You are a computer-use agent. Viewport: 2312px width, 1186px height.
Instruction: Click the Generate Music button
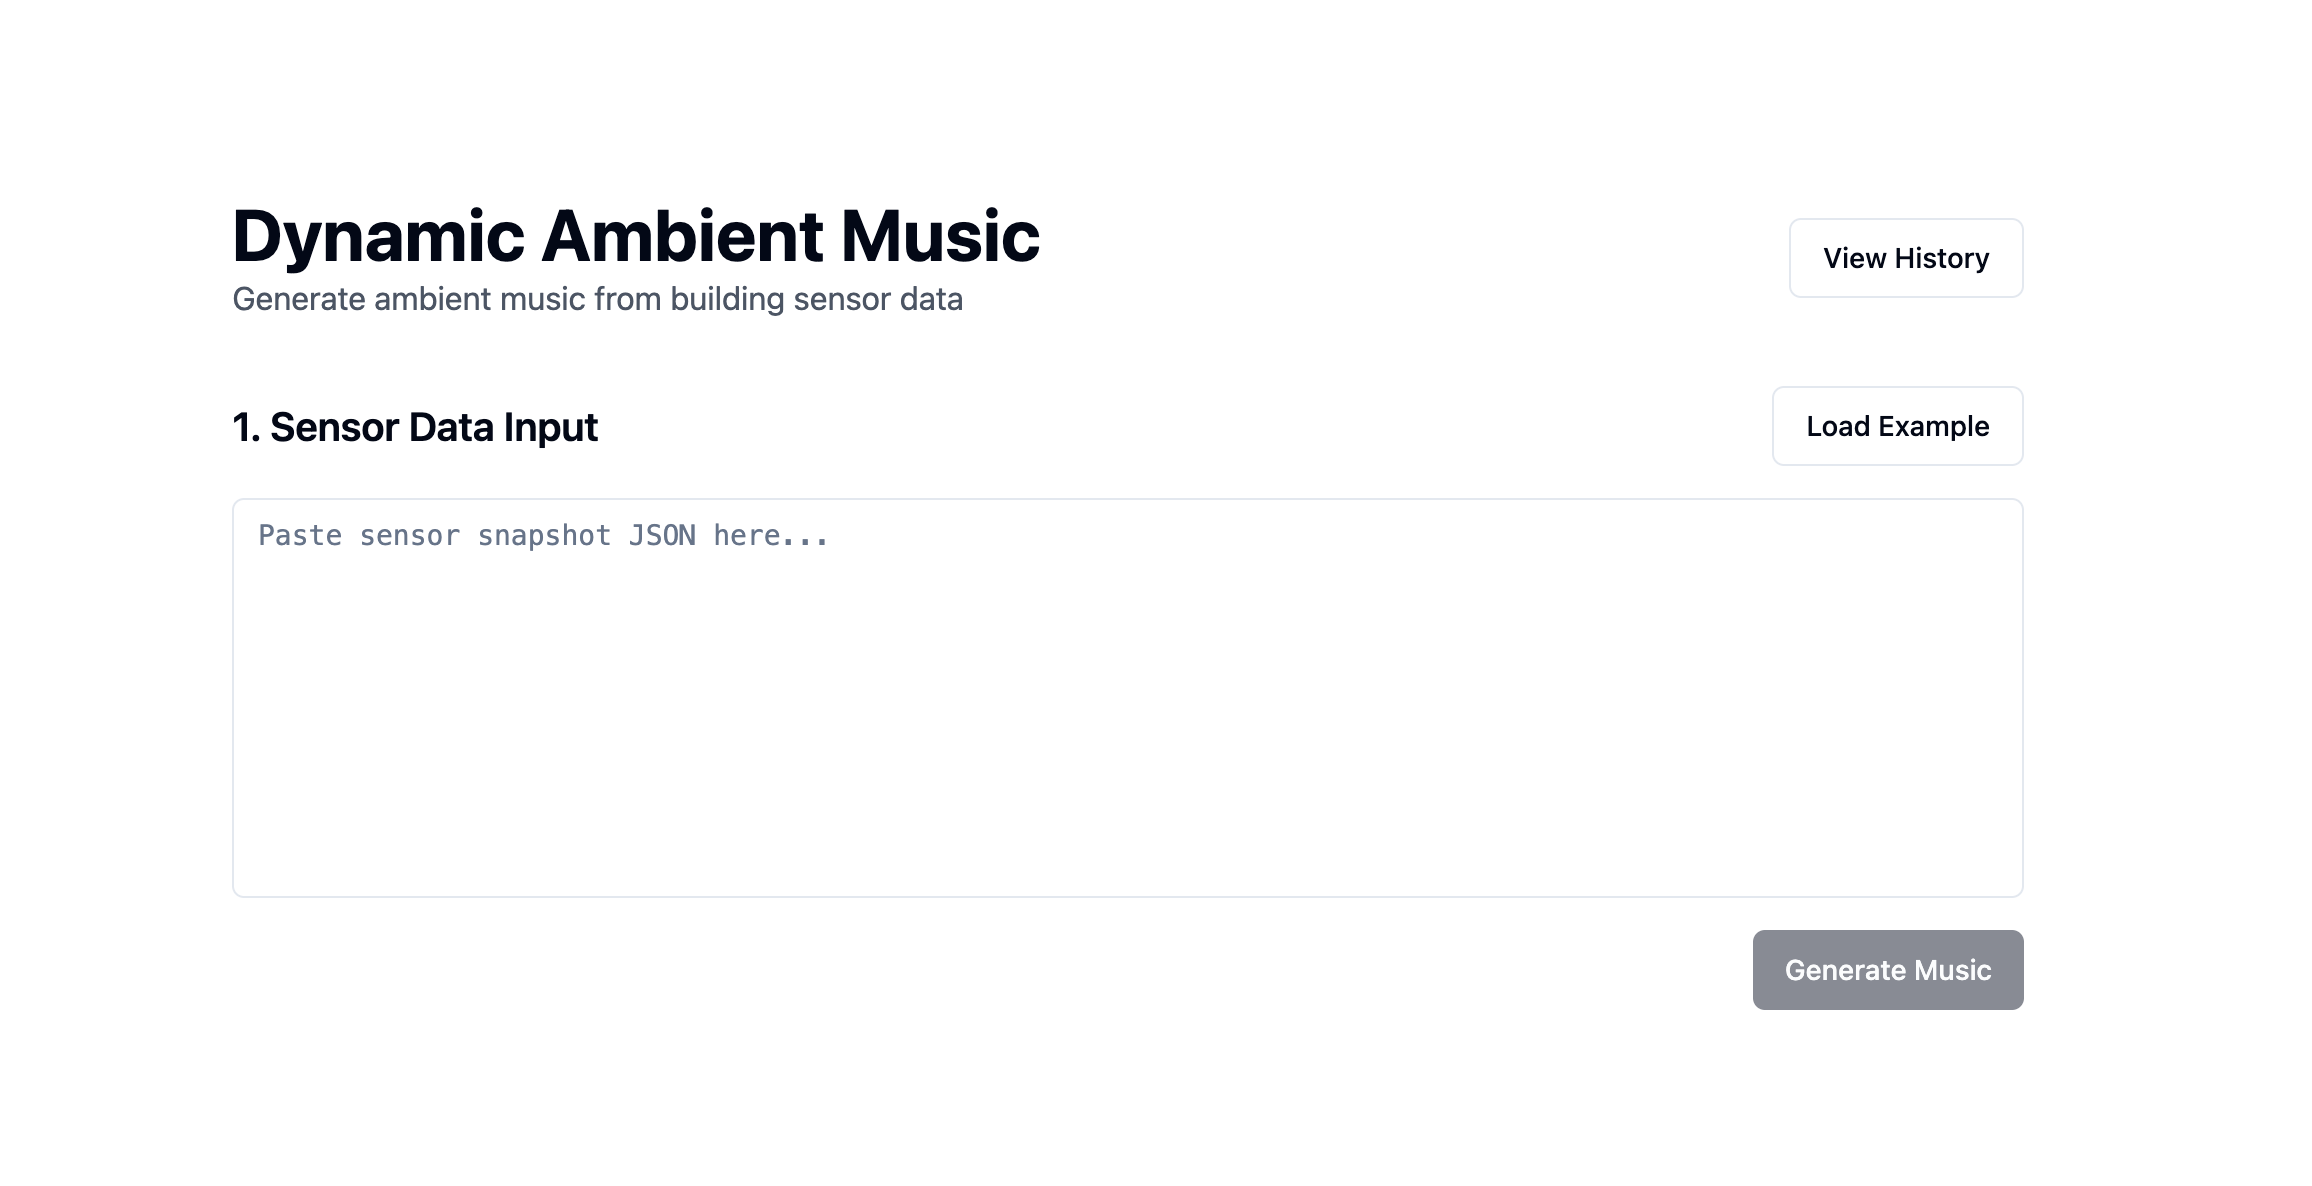point(1887,970)
